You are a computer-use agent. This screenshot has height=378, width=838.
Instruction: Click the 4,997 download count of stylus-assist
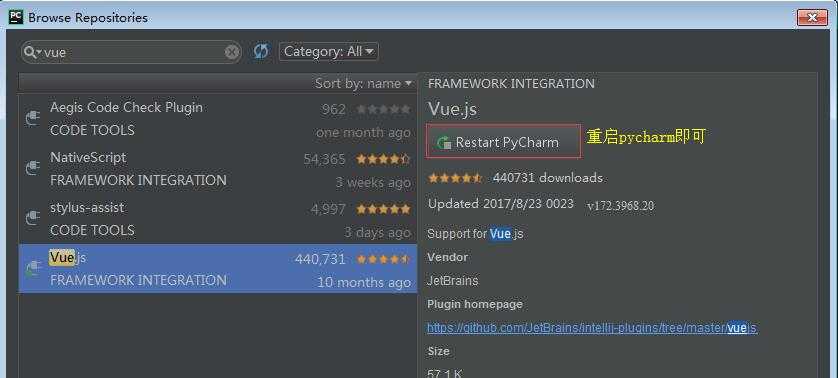[x=328, y=209]
